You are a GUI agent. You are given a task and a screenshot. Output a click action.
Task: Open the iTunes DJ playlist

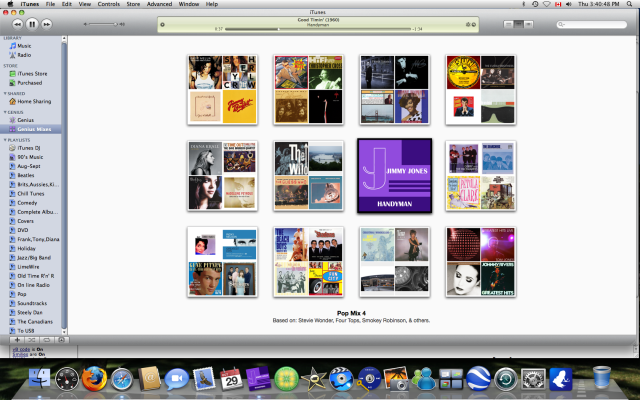[x=29, y=148]
